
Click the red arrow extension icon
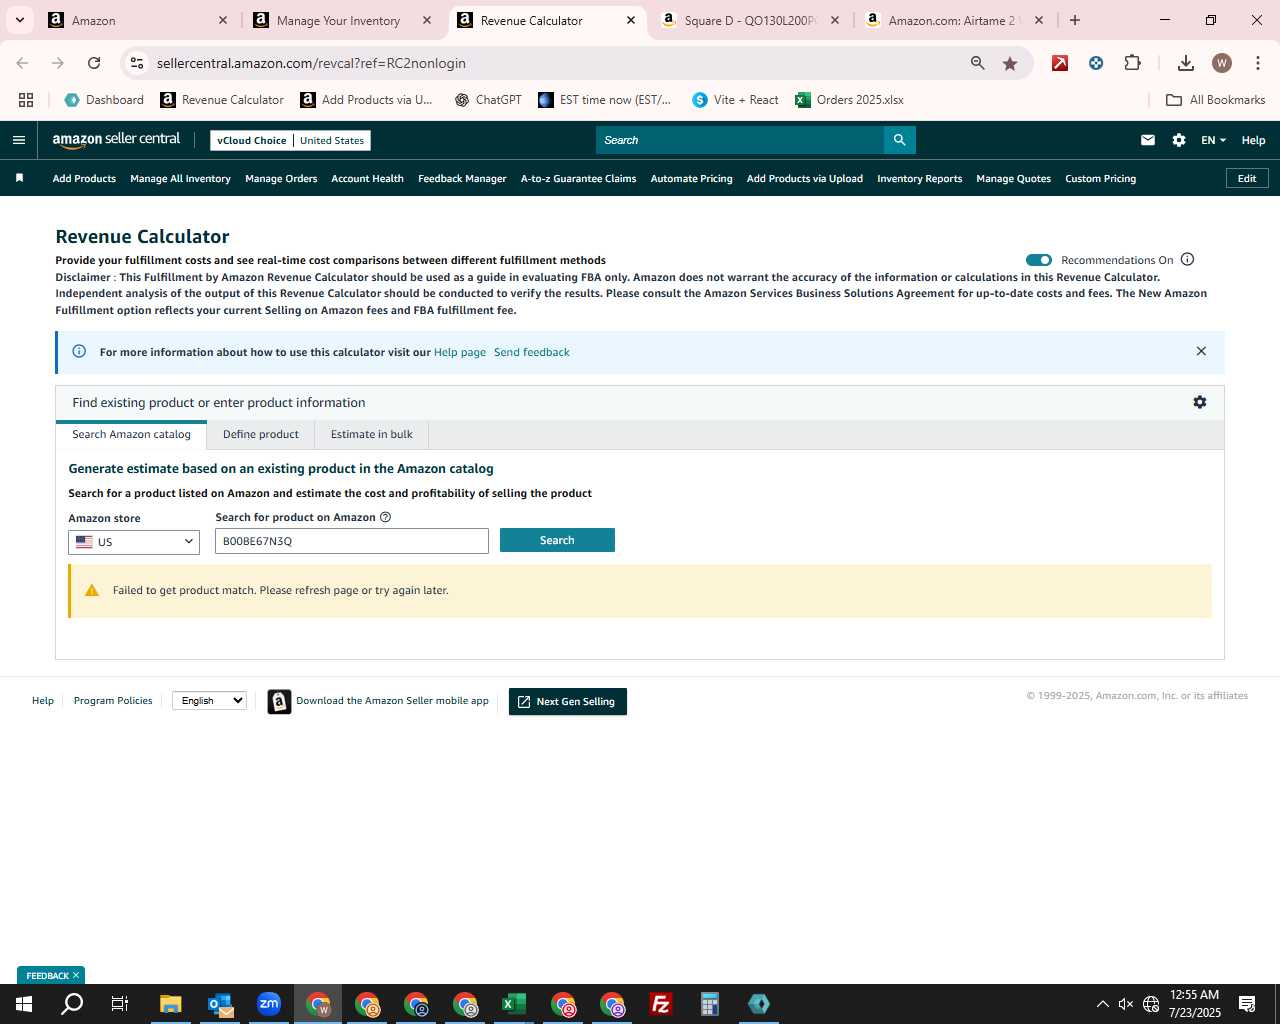click(x=1060, y=63)
